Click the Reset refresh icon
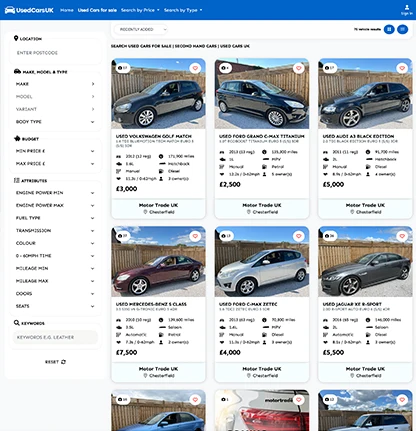The height and width of the screenshot is (431, 416). 63,362
